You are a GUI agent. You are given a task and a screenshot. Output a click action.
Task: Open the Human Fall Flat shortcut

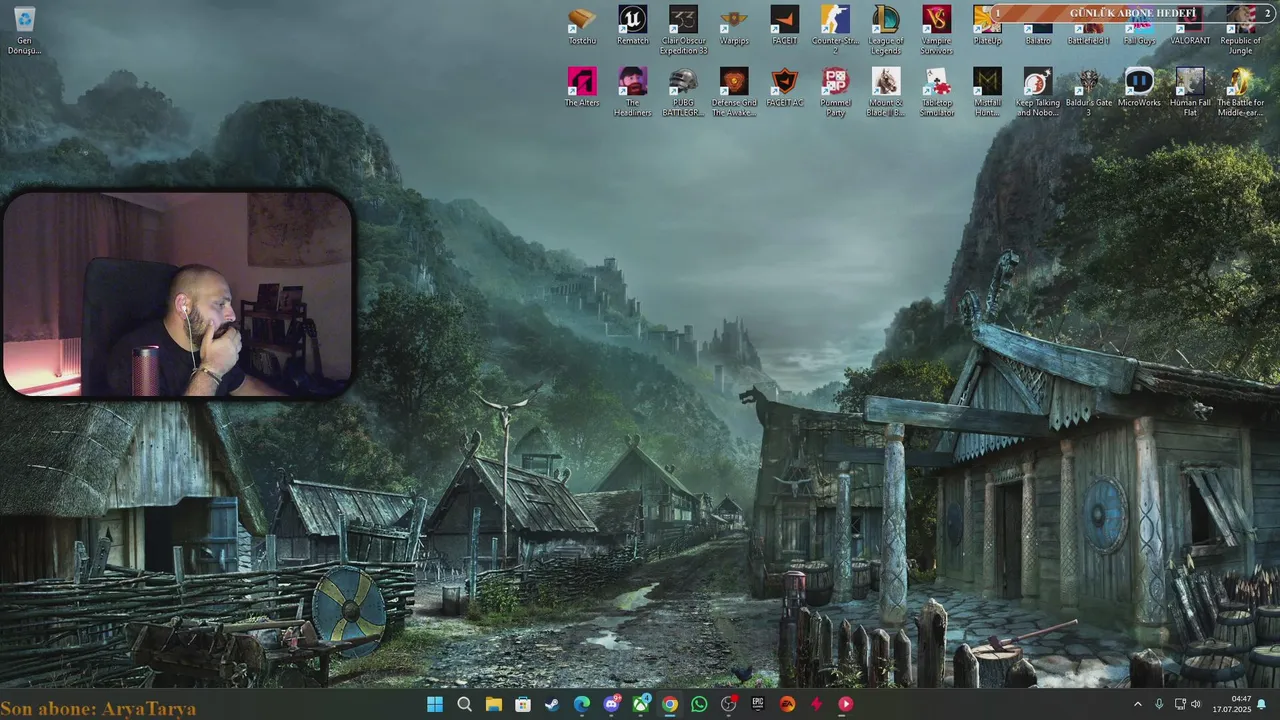coord(1190,92)
